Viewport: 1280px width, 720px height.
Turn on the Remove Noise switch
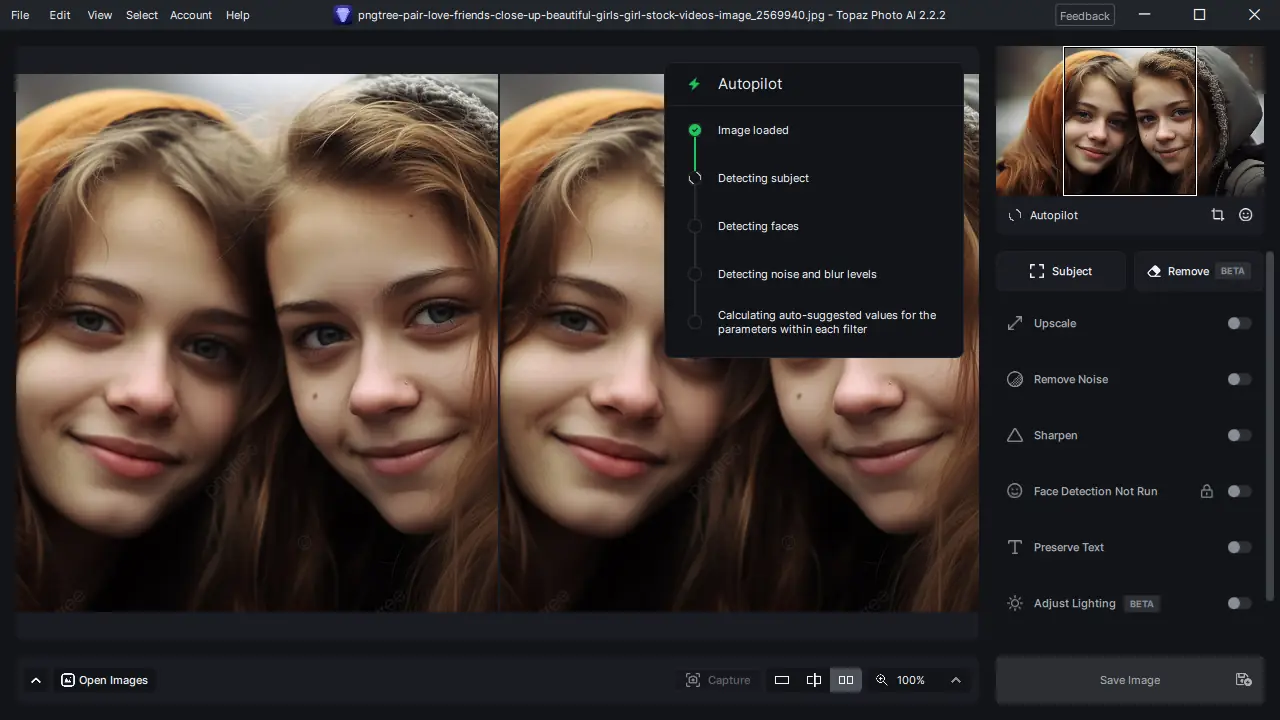pos(1239,379)
